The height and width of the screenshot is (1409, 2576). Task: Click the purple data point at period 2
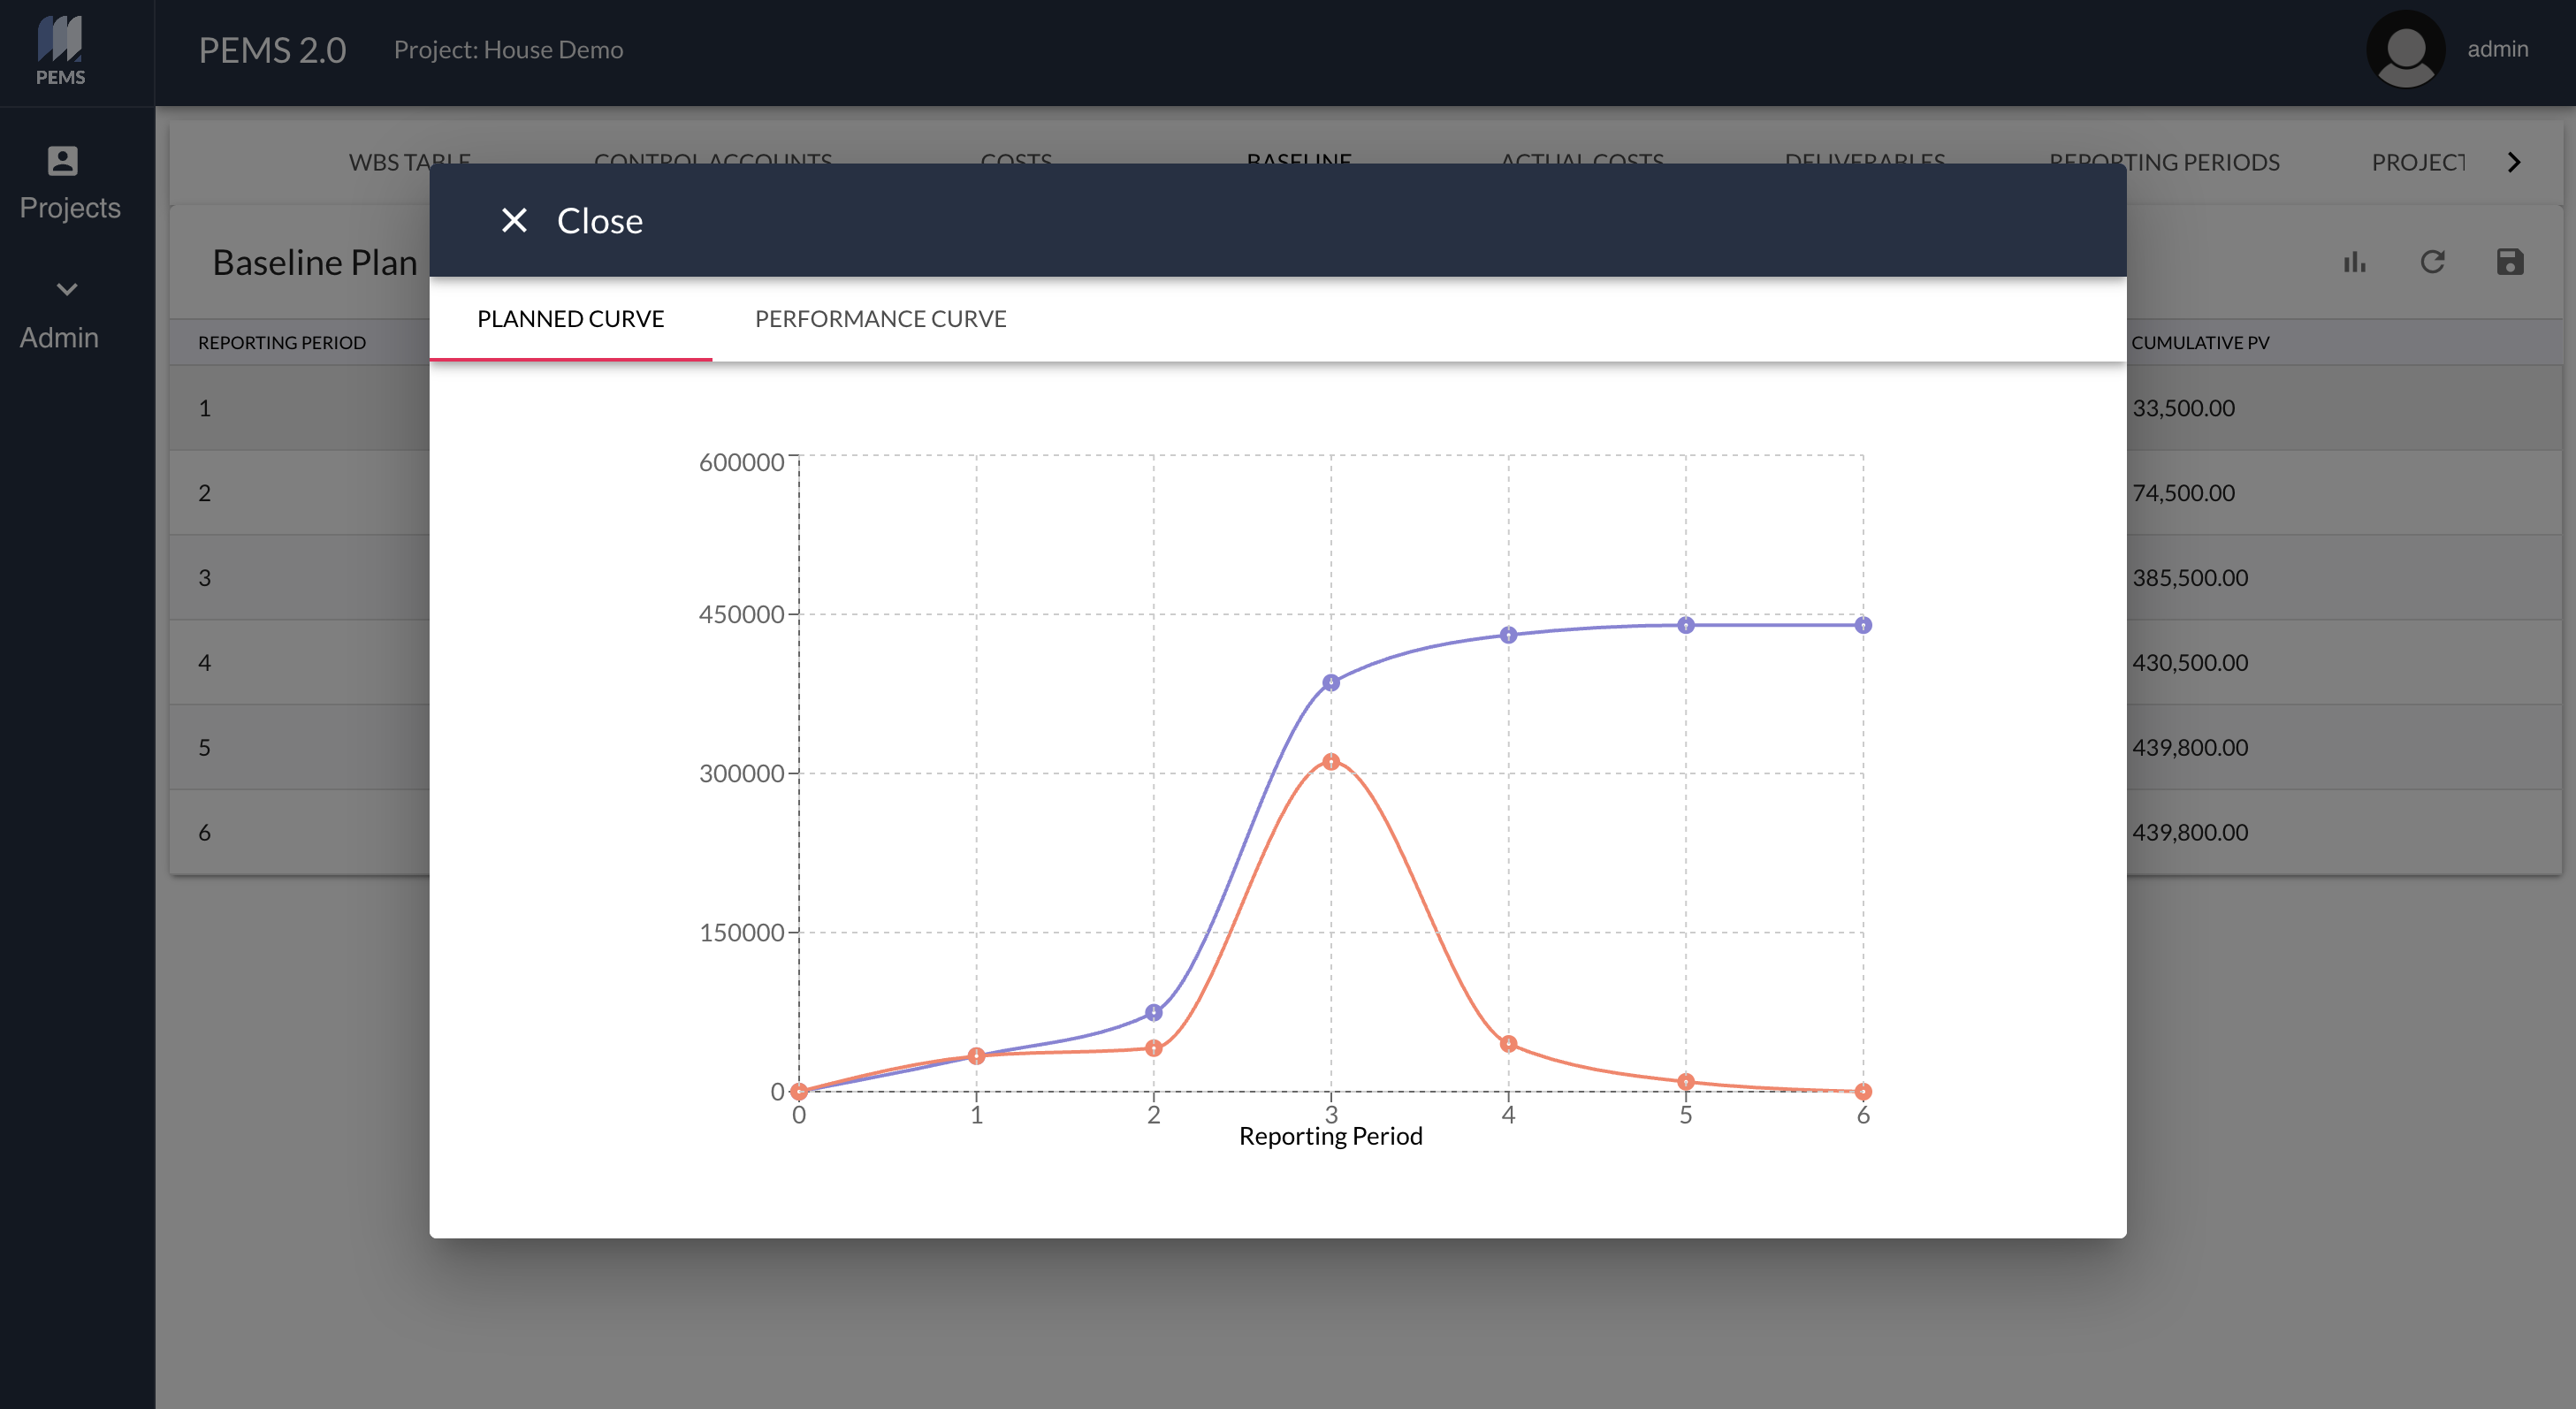1154,1013
